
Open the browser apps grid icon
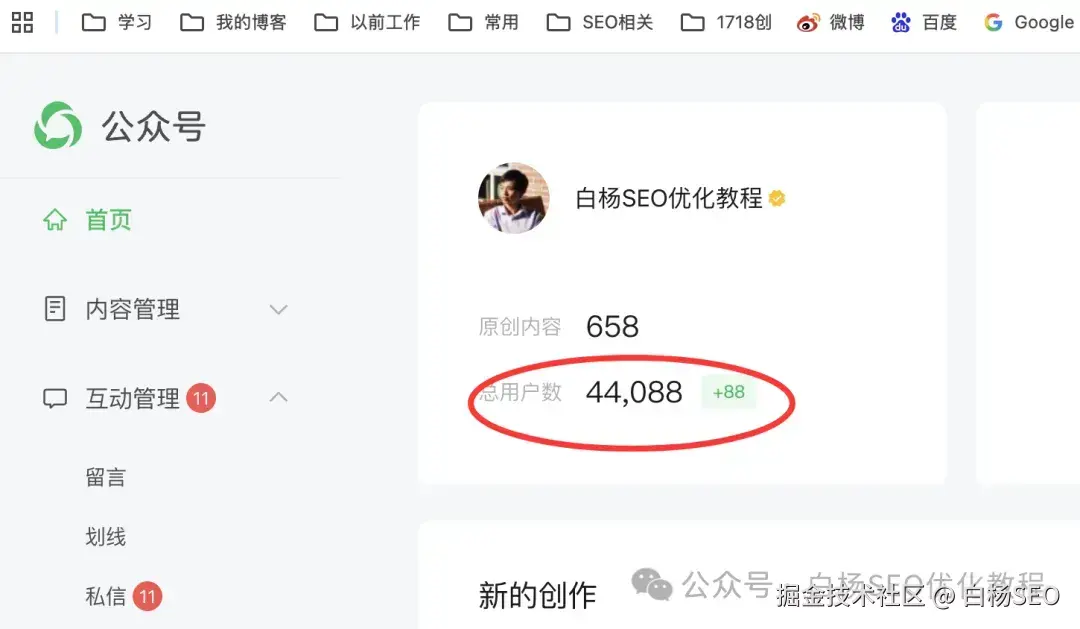point(22,22)
